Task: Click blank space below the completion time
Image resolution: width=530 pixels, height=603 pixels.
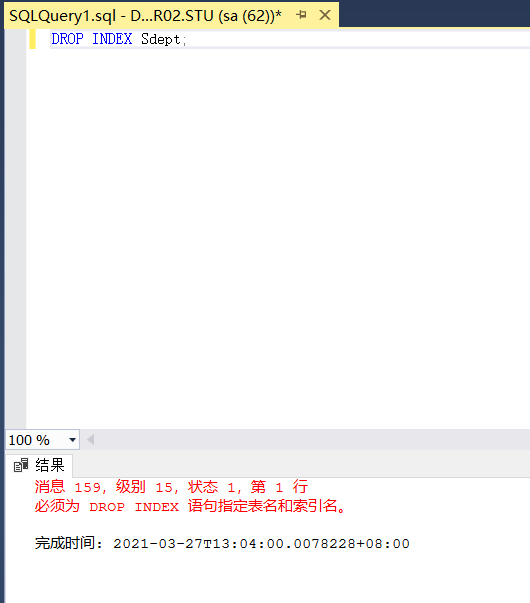Action: coord(267,577)
